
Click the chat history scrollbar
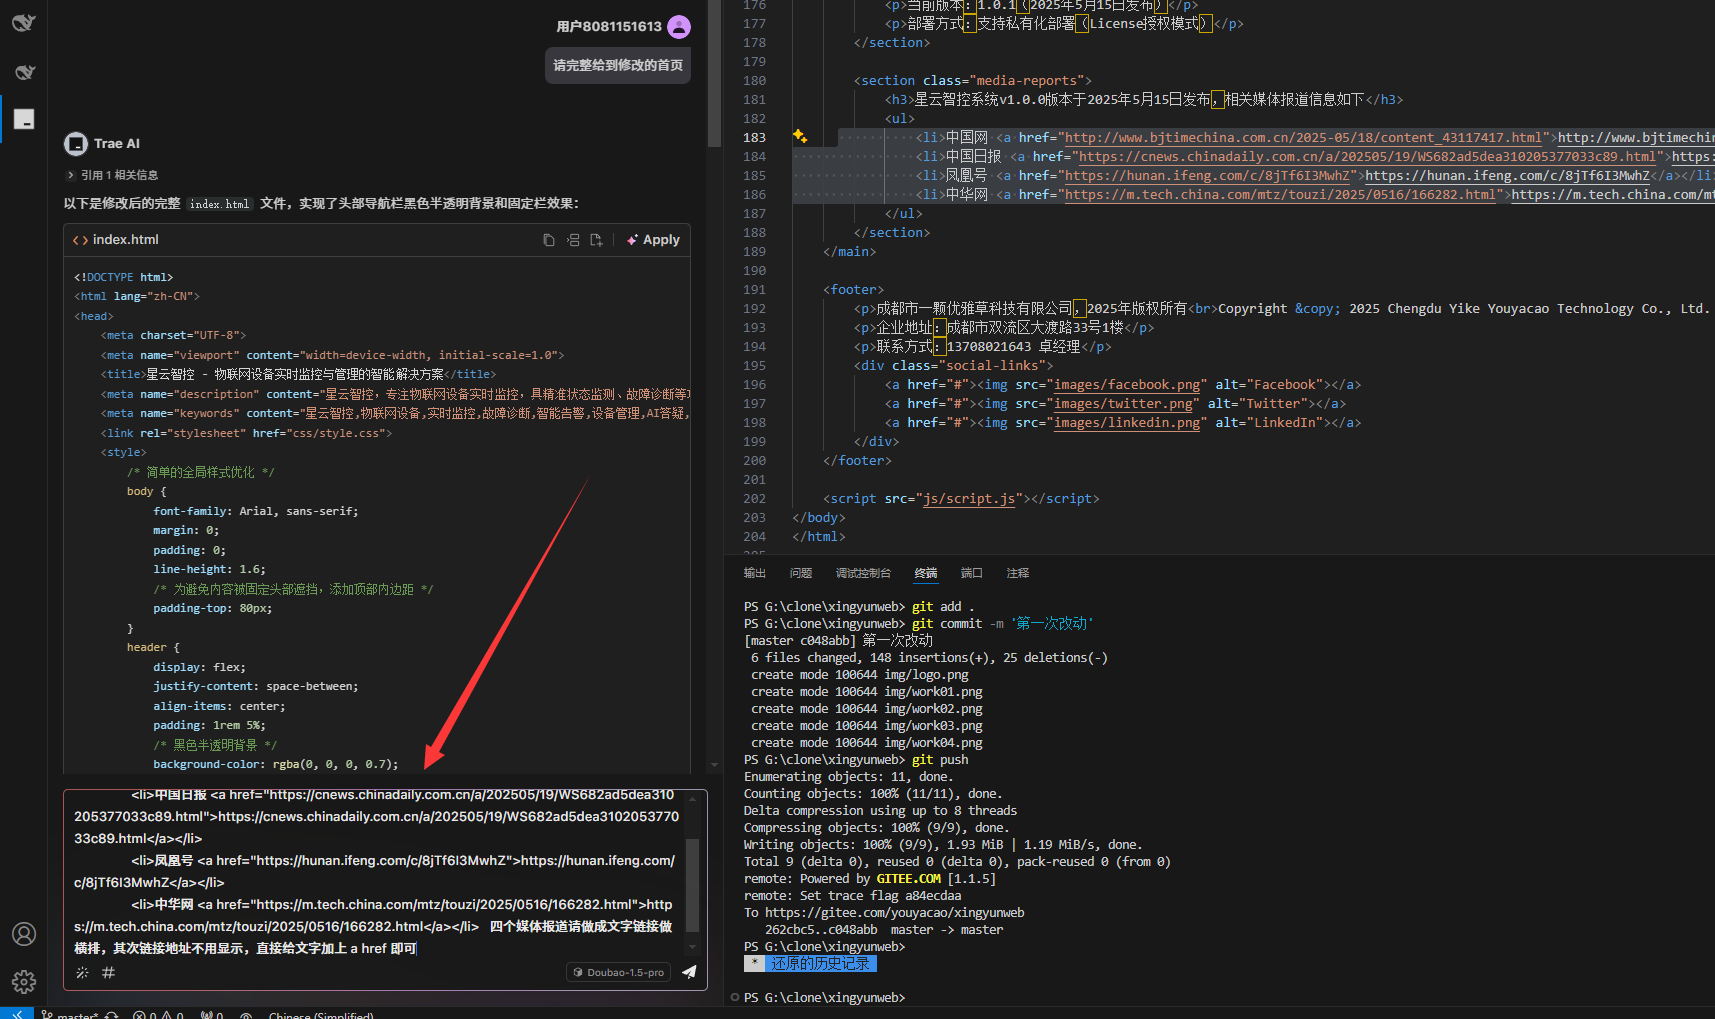pyautogui.click(x=714, y=75)
